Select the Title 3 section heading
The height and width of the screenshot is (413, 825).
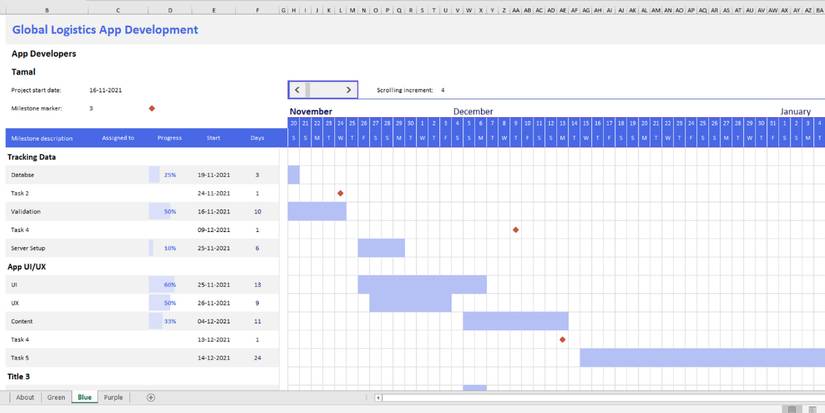18,377
